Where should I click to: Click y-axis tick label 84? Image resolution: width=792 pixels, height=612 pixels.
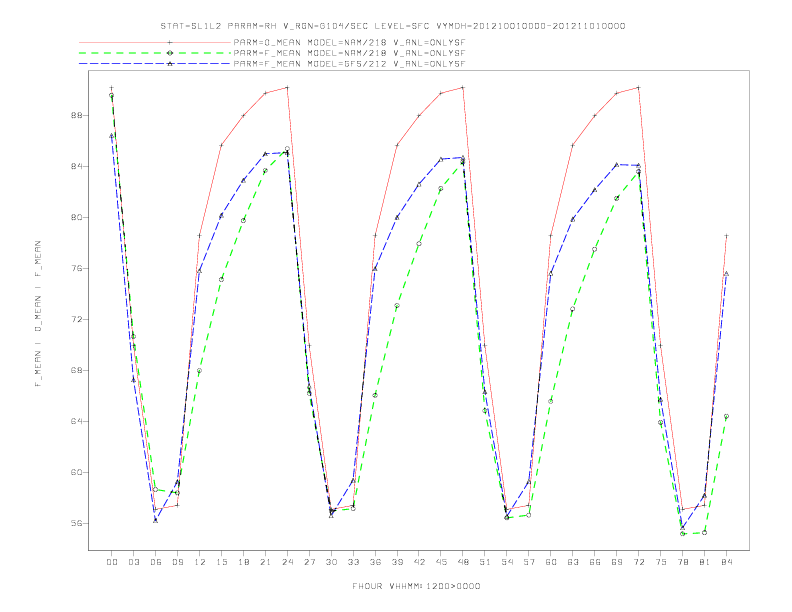point(76,167)
